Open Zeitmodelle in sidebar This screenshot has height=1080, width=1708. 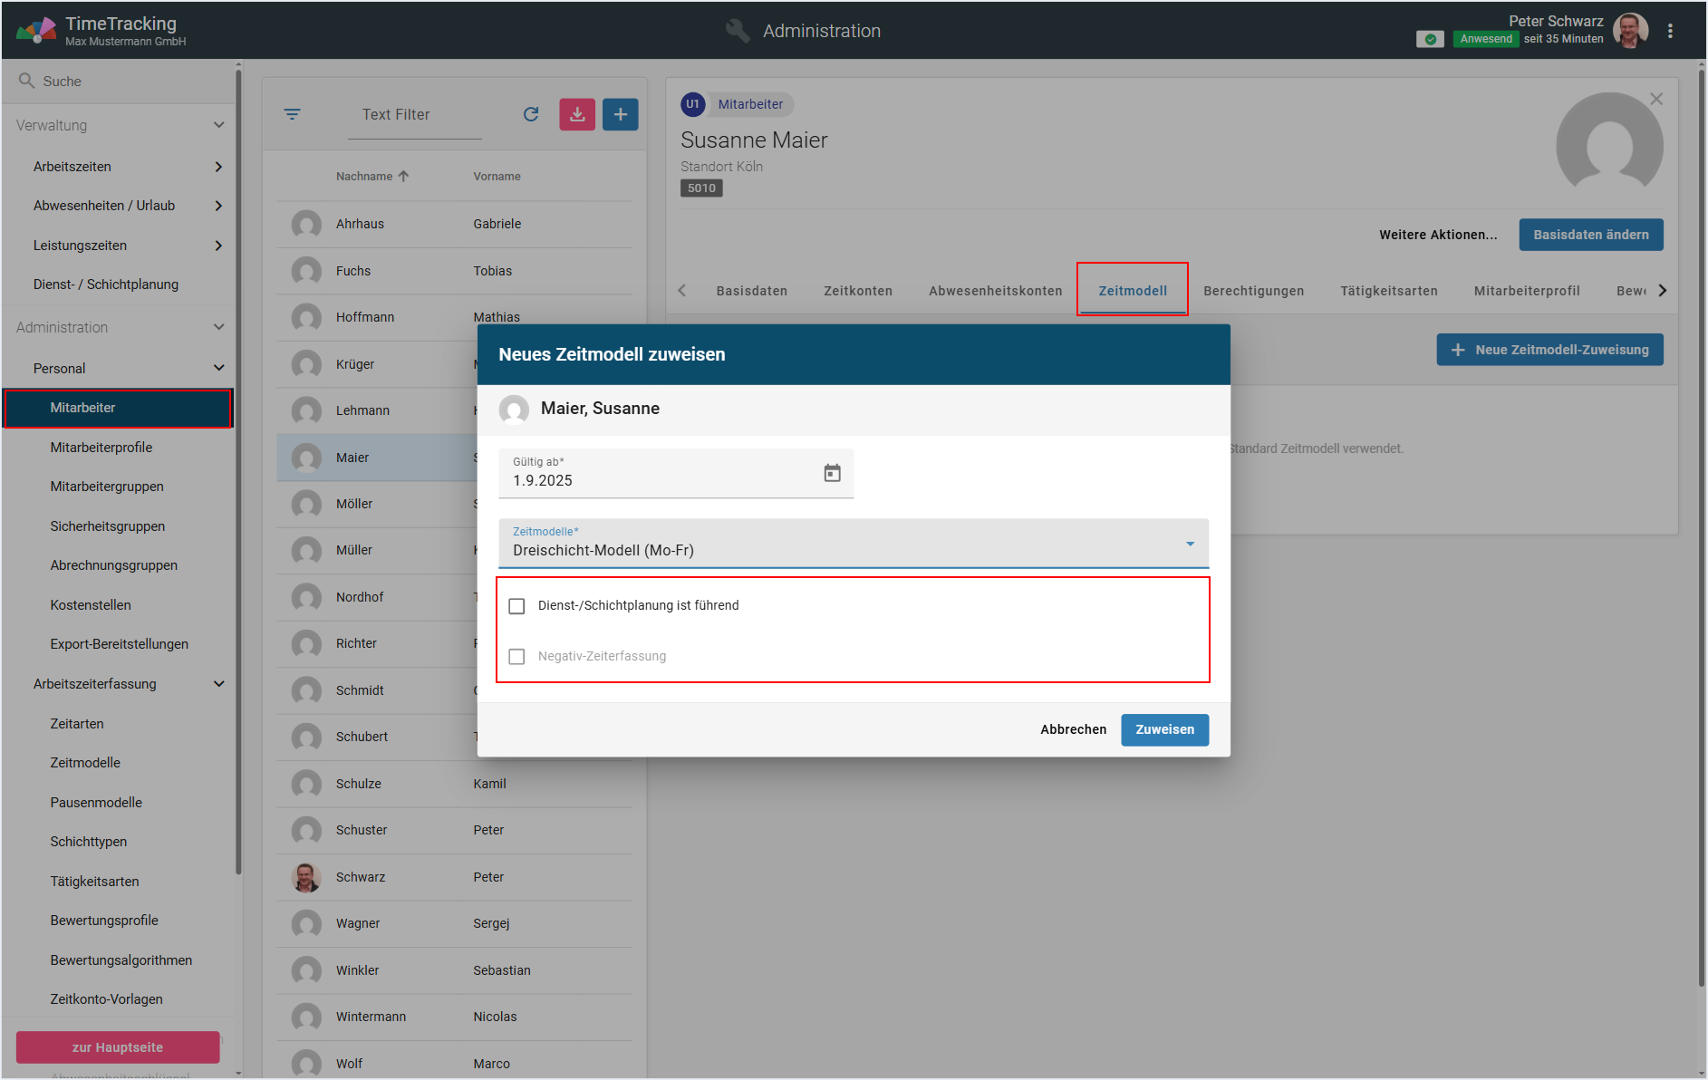tap(85, 763)
